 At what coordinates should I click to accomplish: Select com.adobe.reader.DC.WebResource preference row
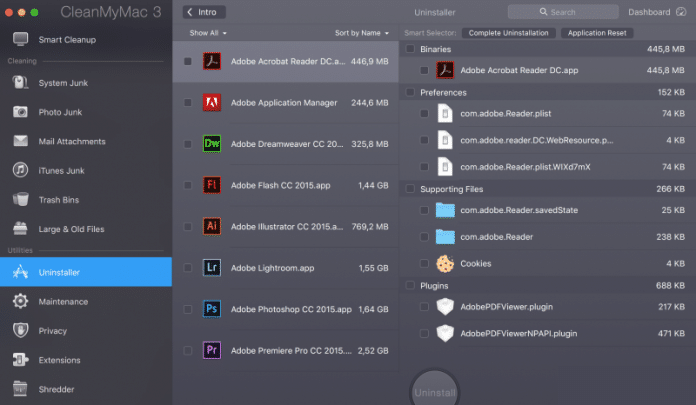pyautogui.click(x=548, y=140)
